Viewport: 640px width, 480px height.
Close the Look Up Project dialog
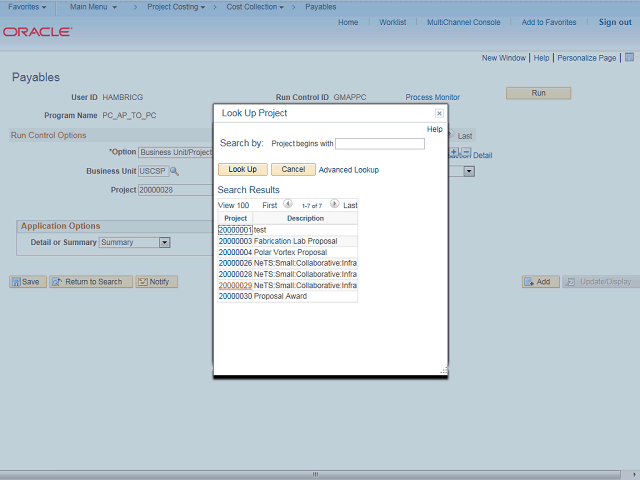click(x=439, y=114)
